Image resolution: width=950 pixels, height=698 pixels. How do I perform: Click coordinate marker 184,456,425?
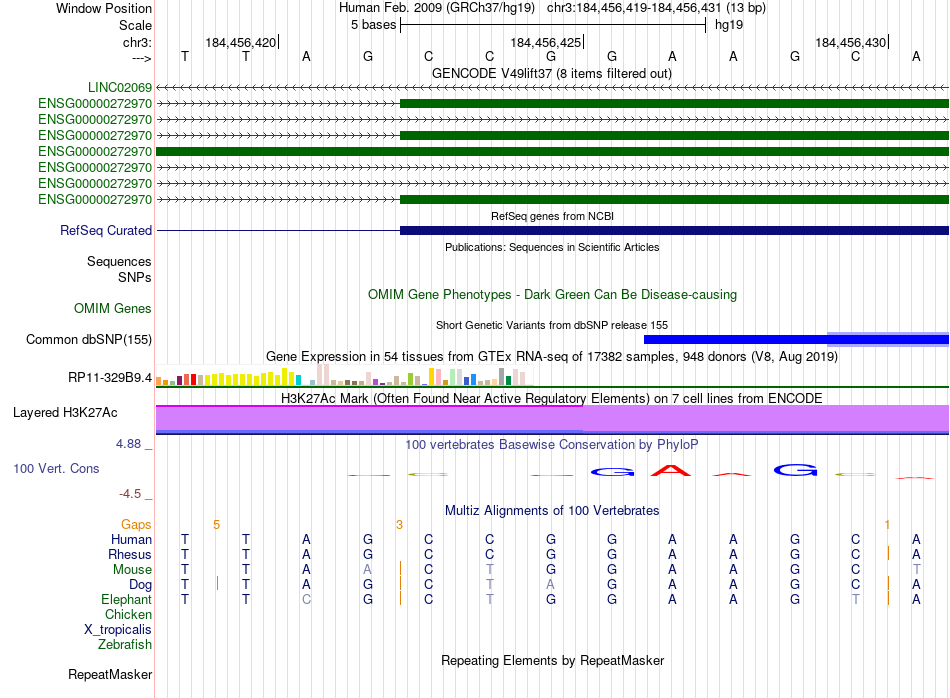pos(546,42)
